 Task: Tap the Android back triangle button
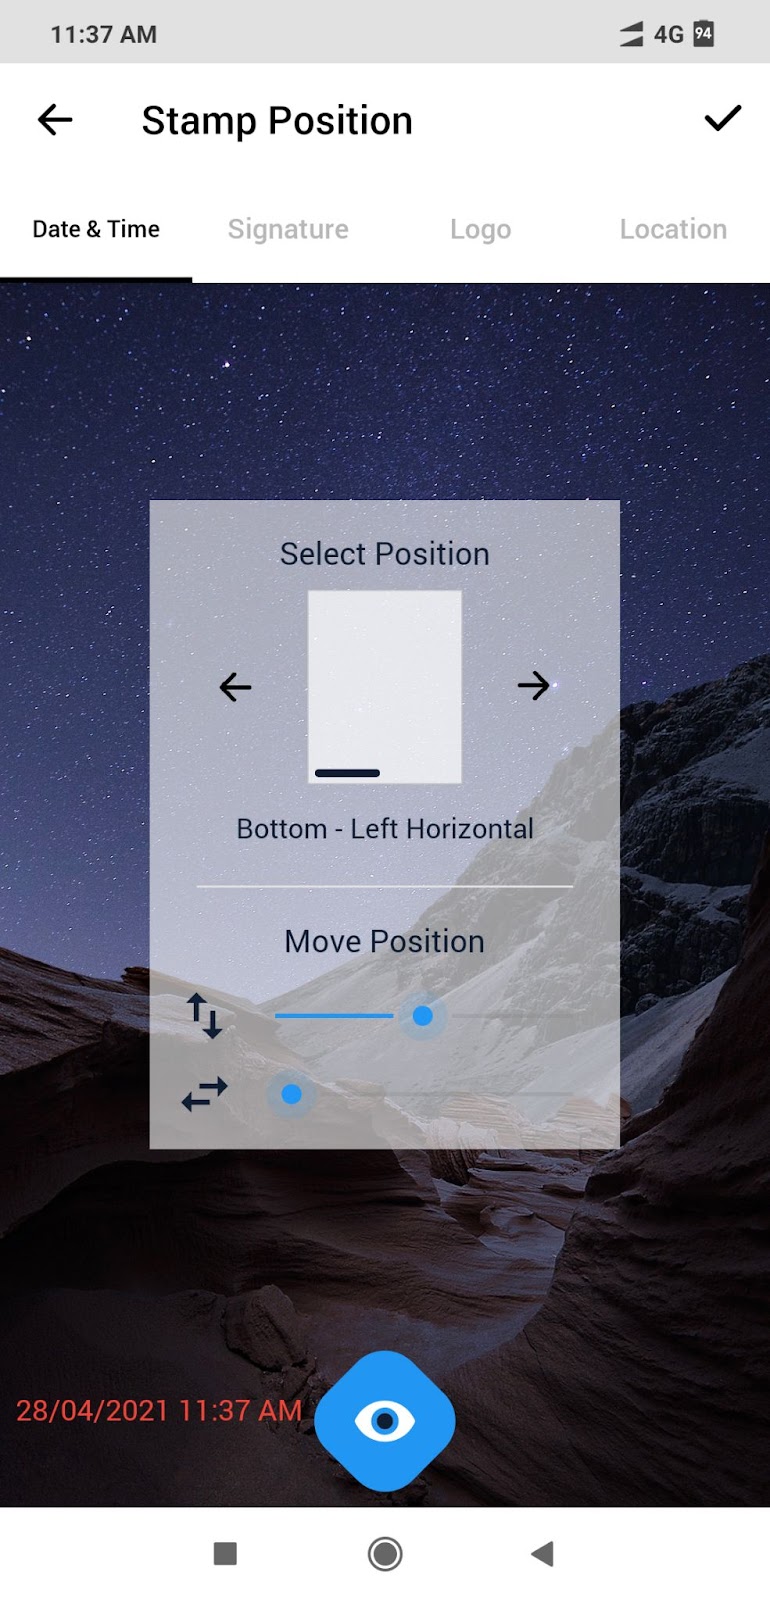(542, 1553)
